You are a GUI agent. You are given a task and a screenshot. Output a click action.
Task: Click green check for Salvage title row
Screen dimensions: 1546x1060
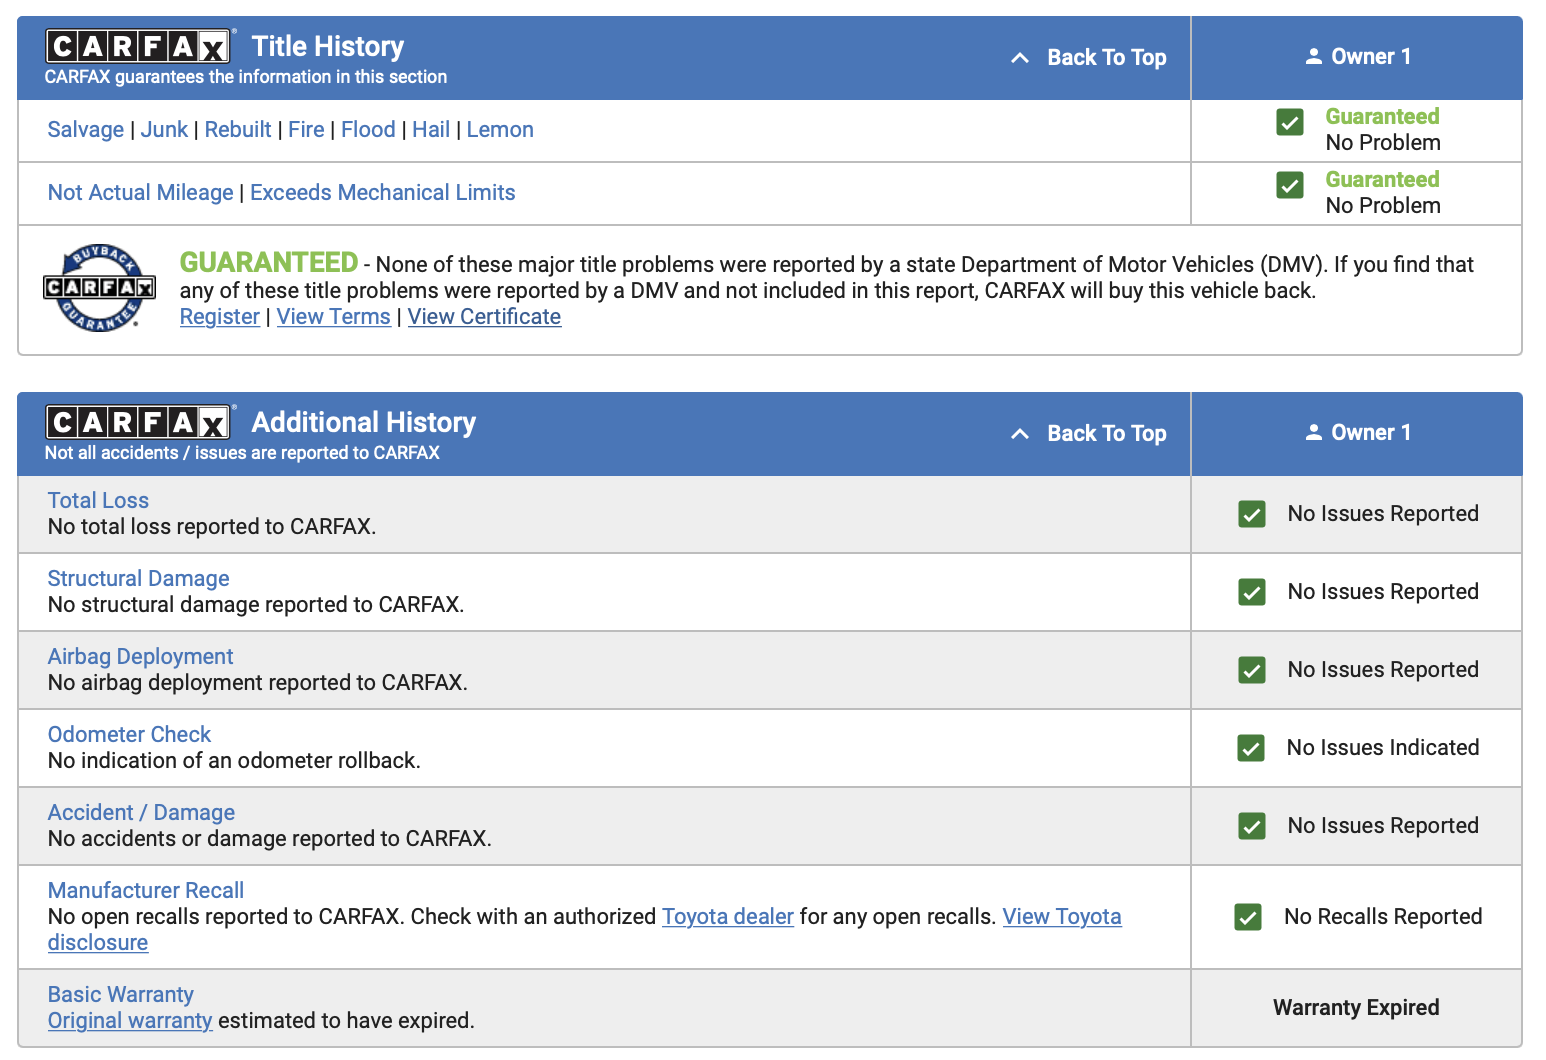(1290, 122)
